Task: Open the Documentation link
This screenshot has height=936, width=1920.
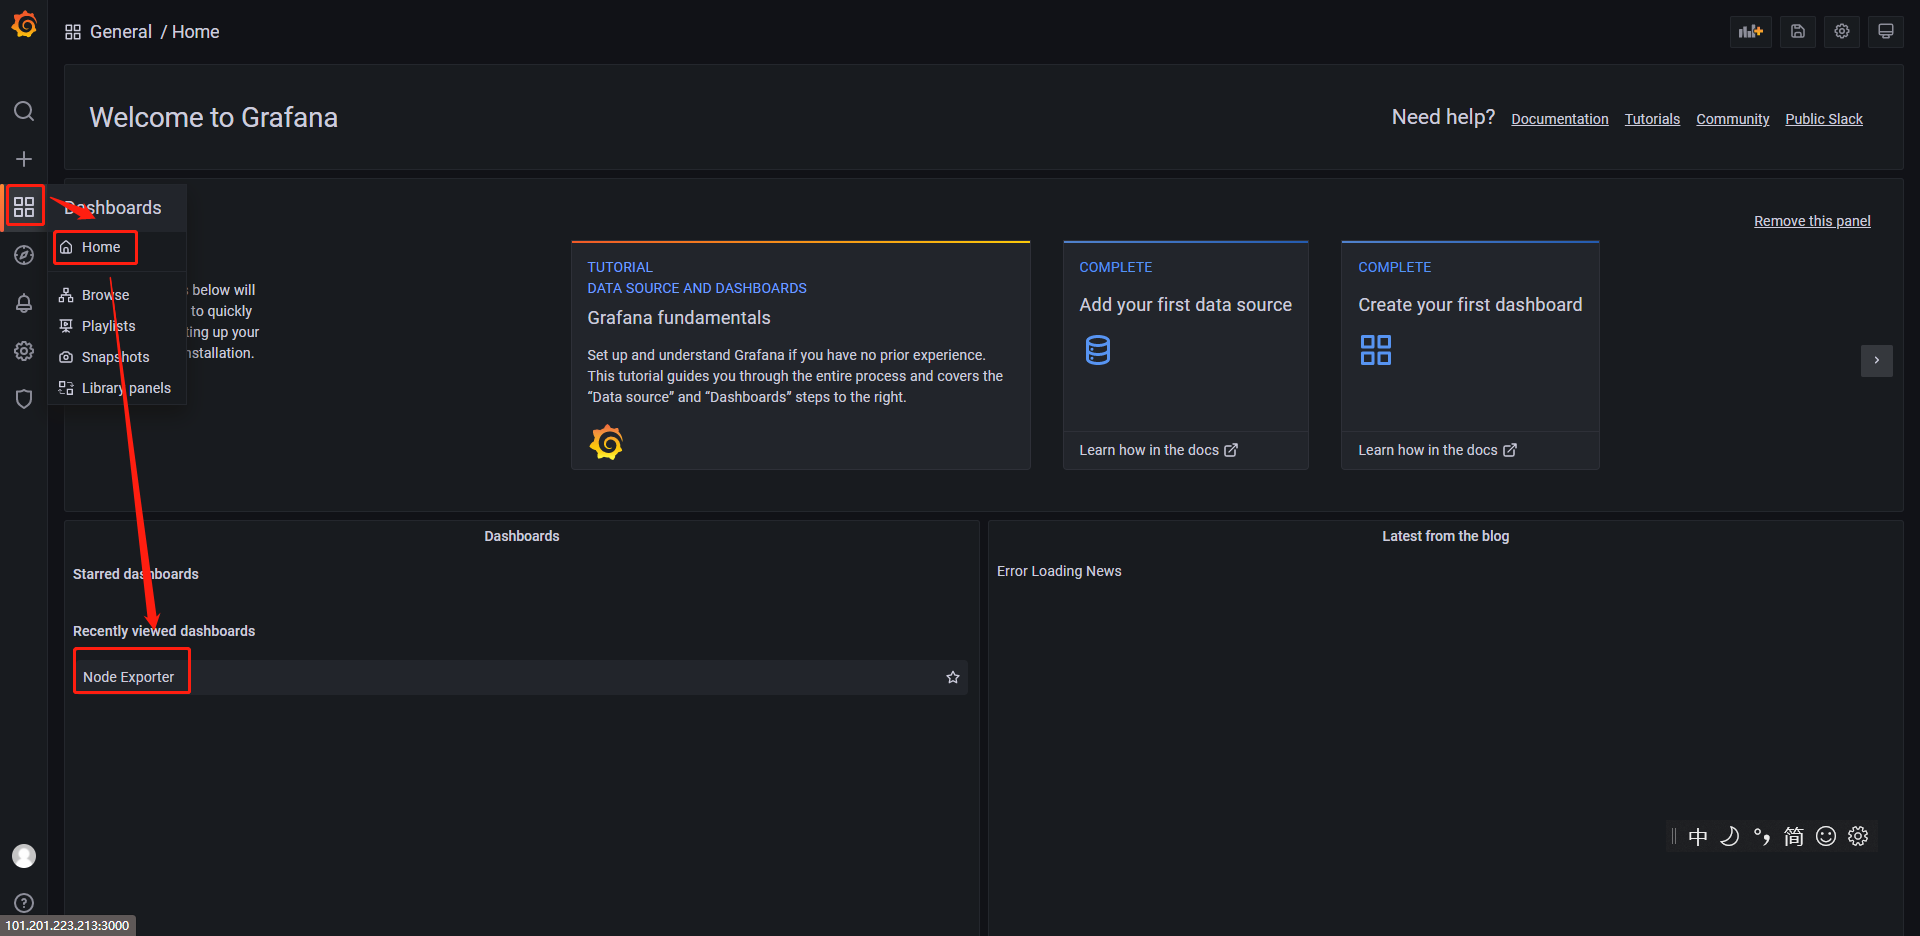Action: pos(1560,119)
